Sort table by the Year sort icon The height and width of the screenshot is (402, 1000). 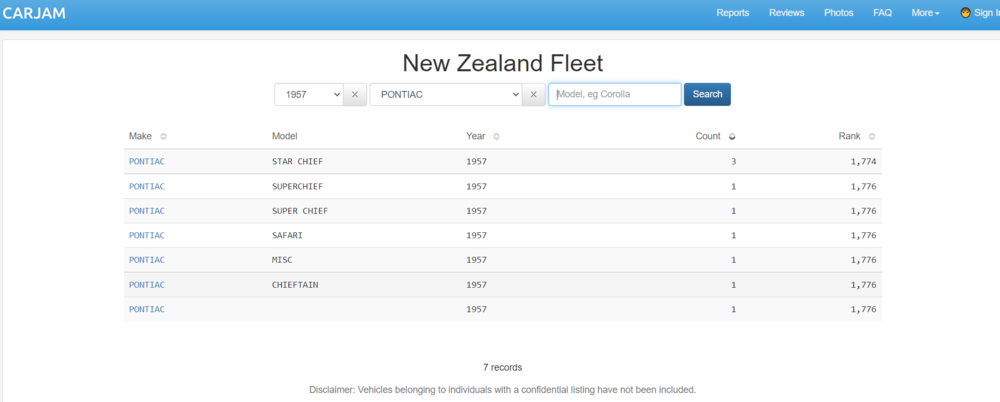tap(497, 137)
